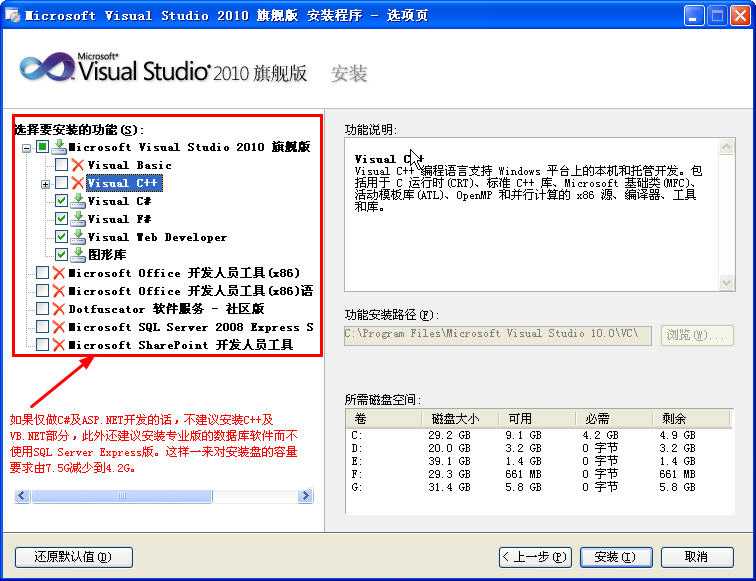Click the D: drive row label
The width and height of the screenshot is (756, 581).
click(357, 448)
